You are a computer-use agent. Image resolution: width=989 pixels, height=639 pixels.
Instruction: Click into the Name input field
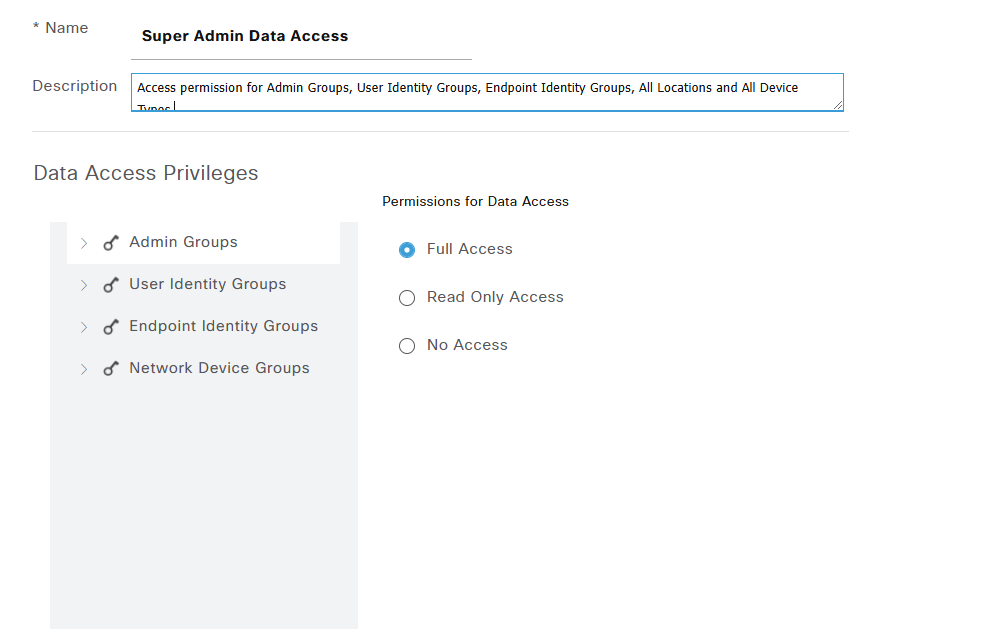300,37
